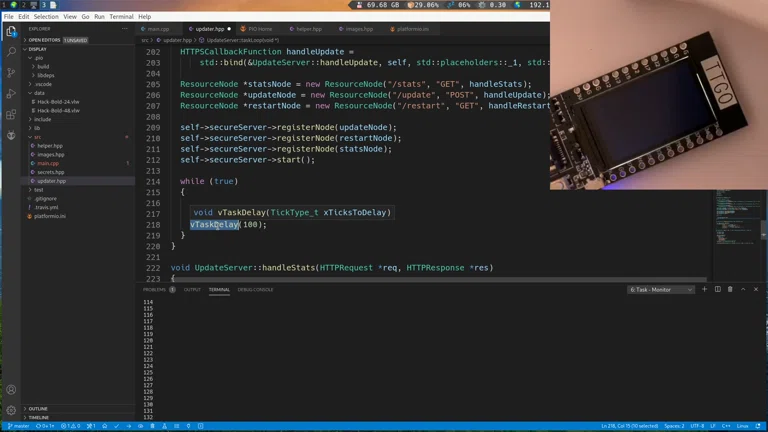Screen dimensions: 768x432
Task: Click the PlatformIO Upload arrow icon
Action: tap(129, 426)
